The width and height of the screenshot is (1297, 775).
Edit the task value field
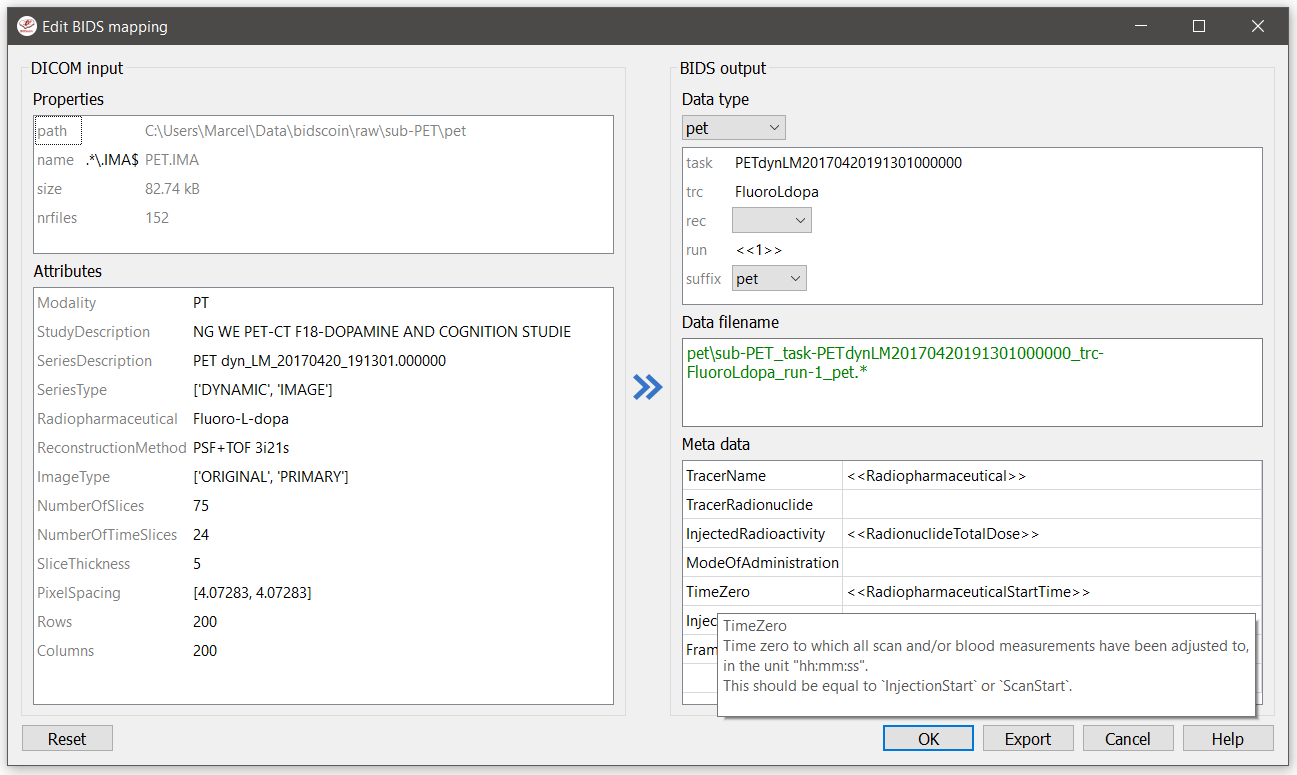point(848,163)
